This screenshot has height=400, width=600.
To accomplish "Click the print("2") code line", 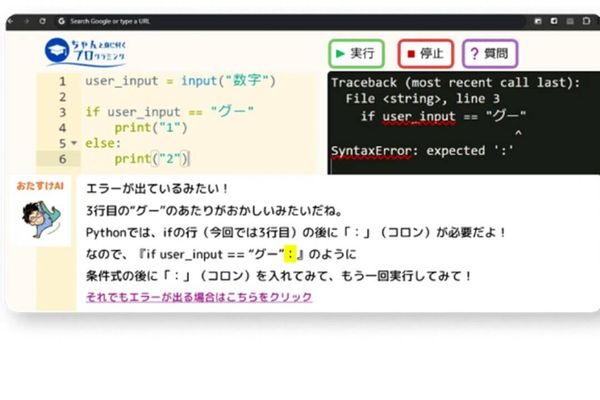I will click(151, 158).
